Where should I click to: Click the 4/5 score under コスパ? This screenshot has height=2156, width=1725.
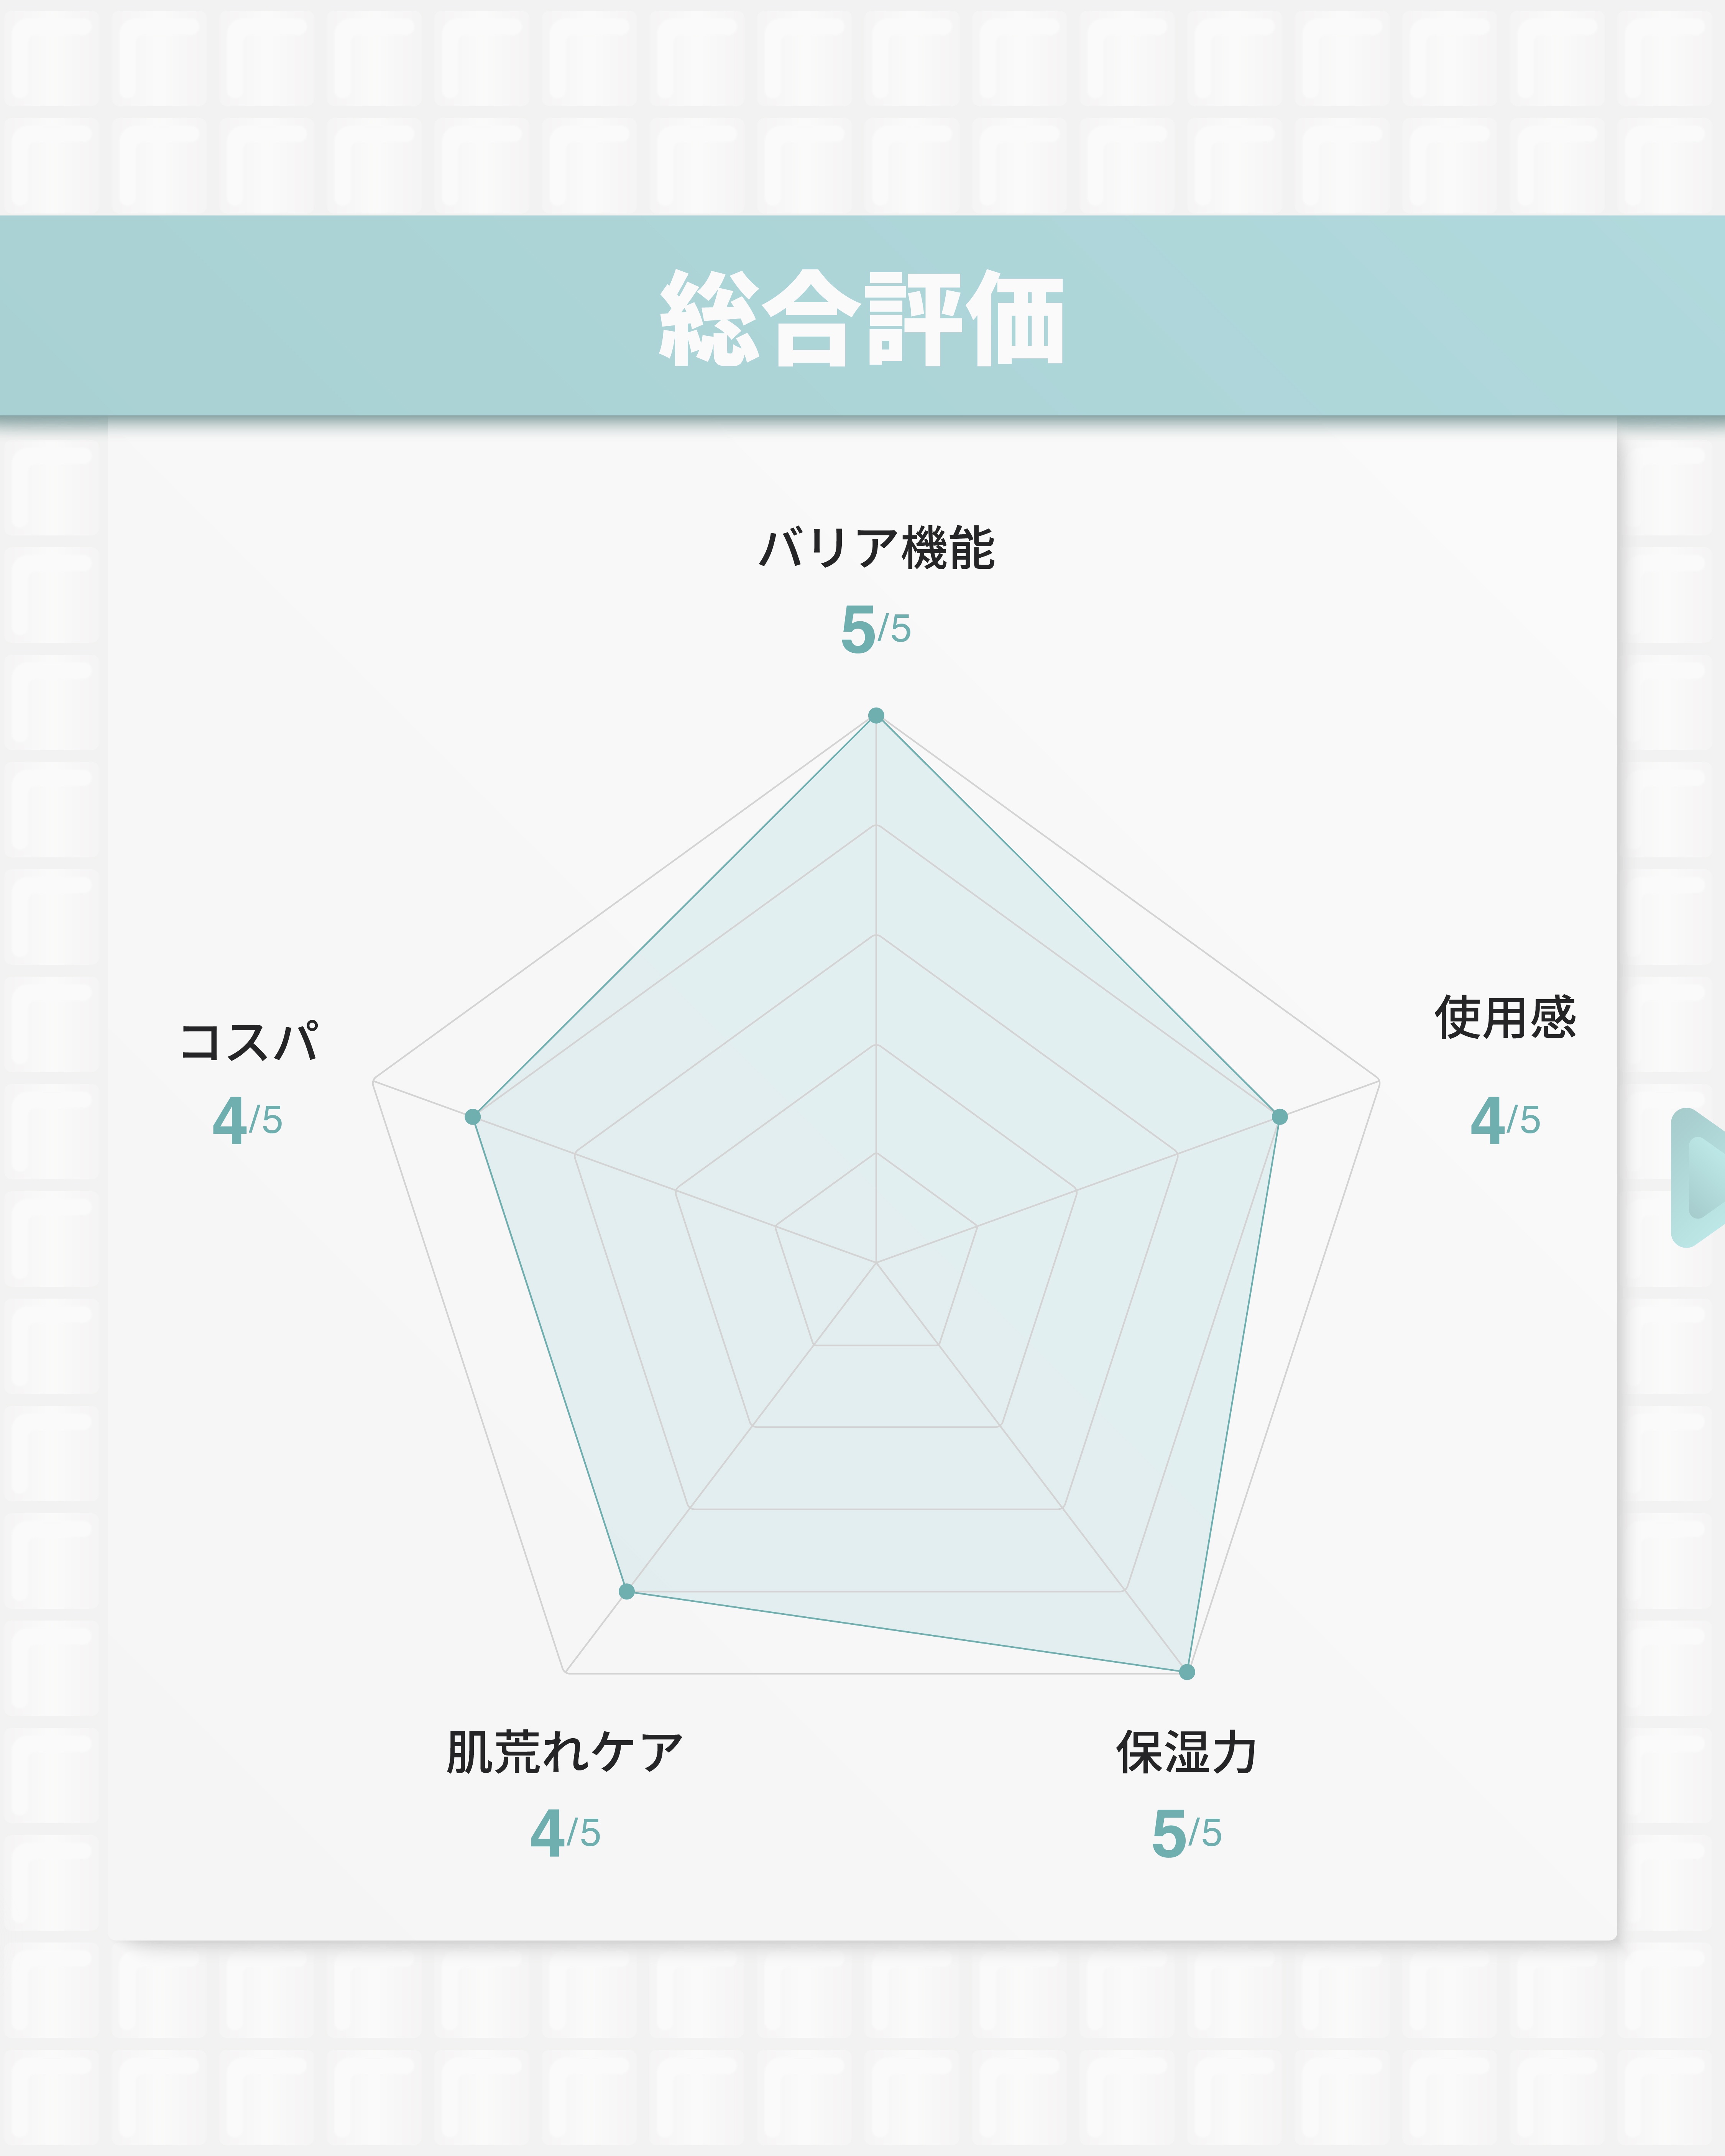(248, 1121)
